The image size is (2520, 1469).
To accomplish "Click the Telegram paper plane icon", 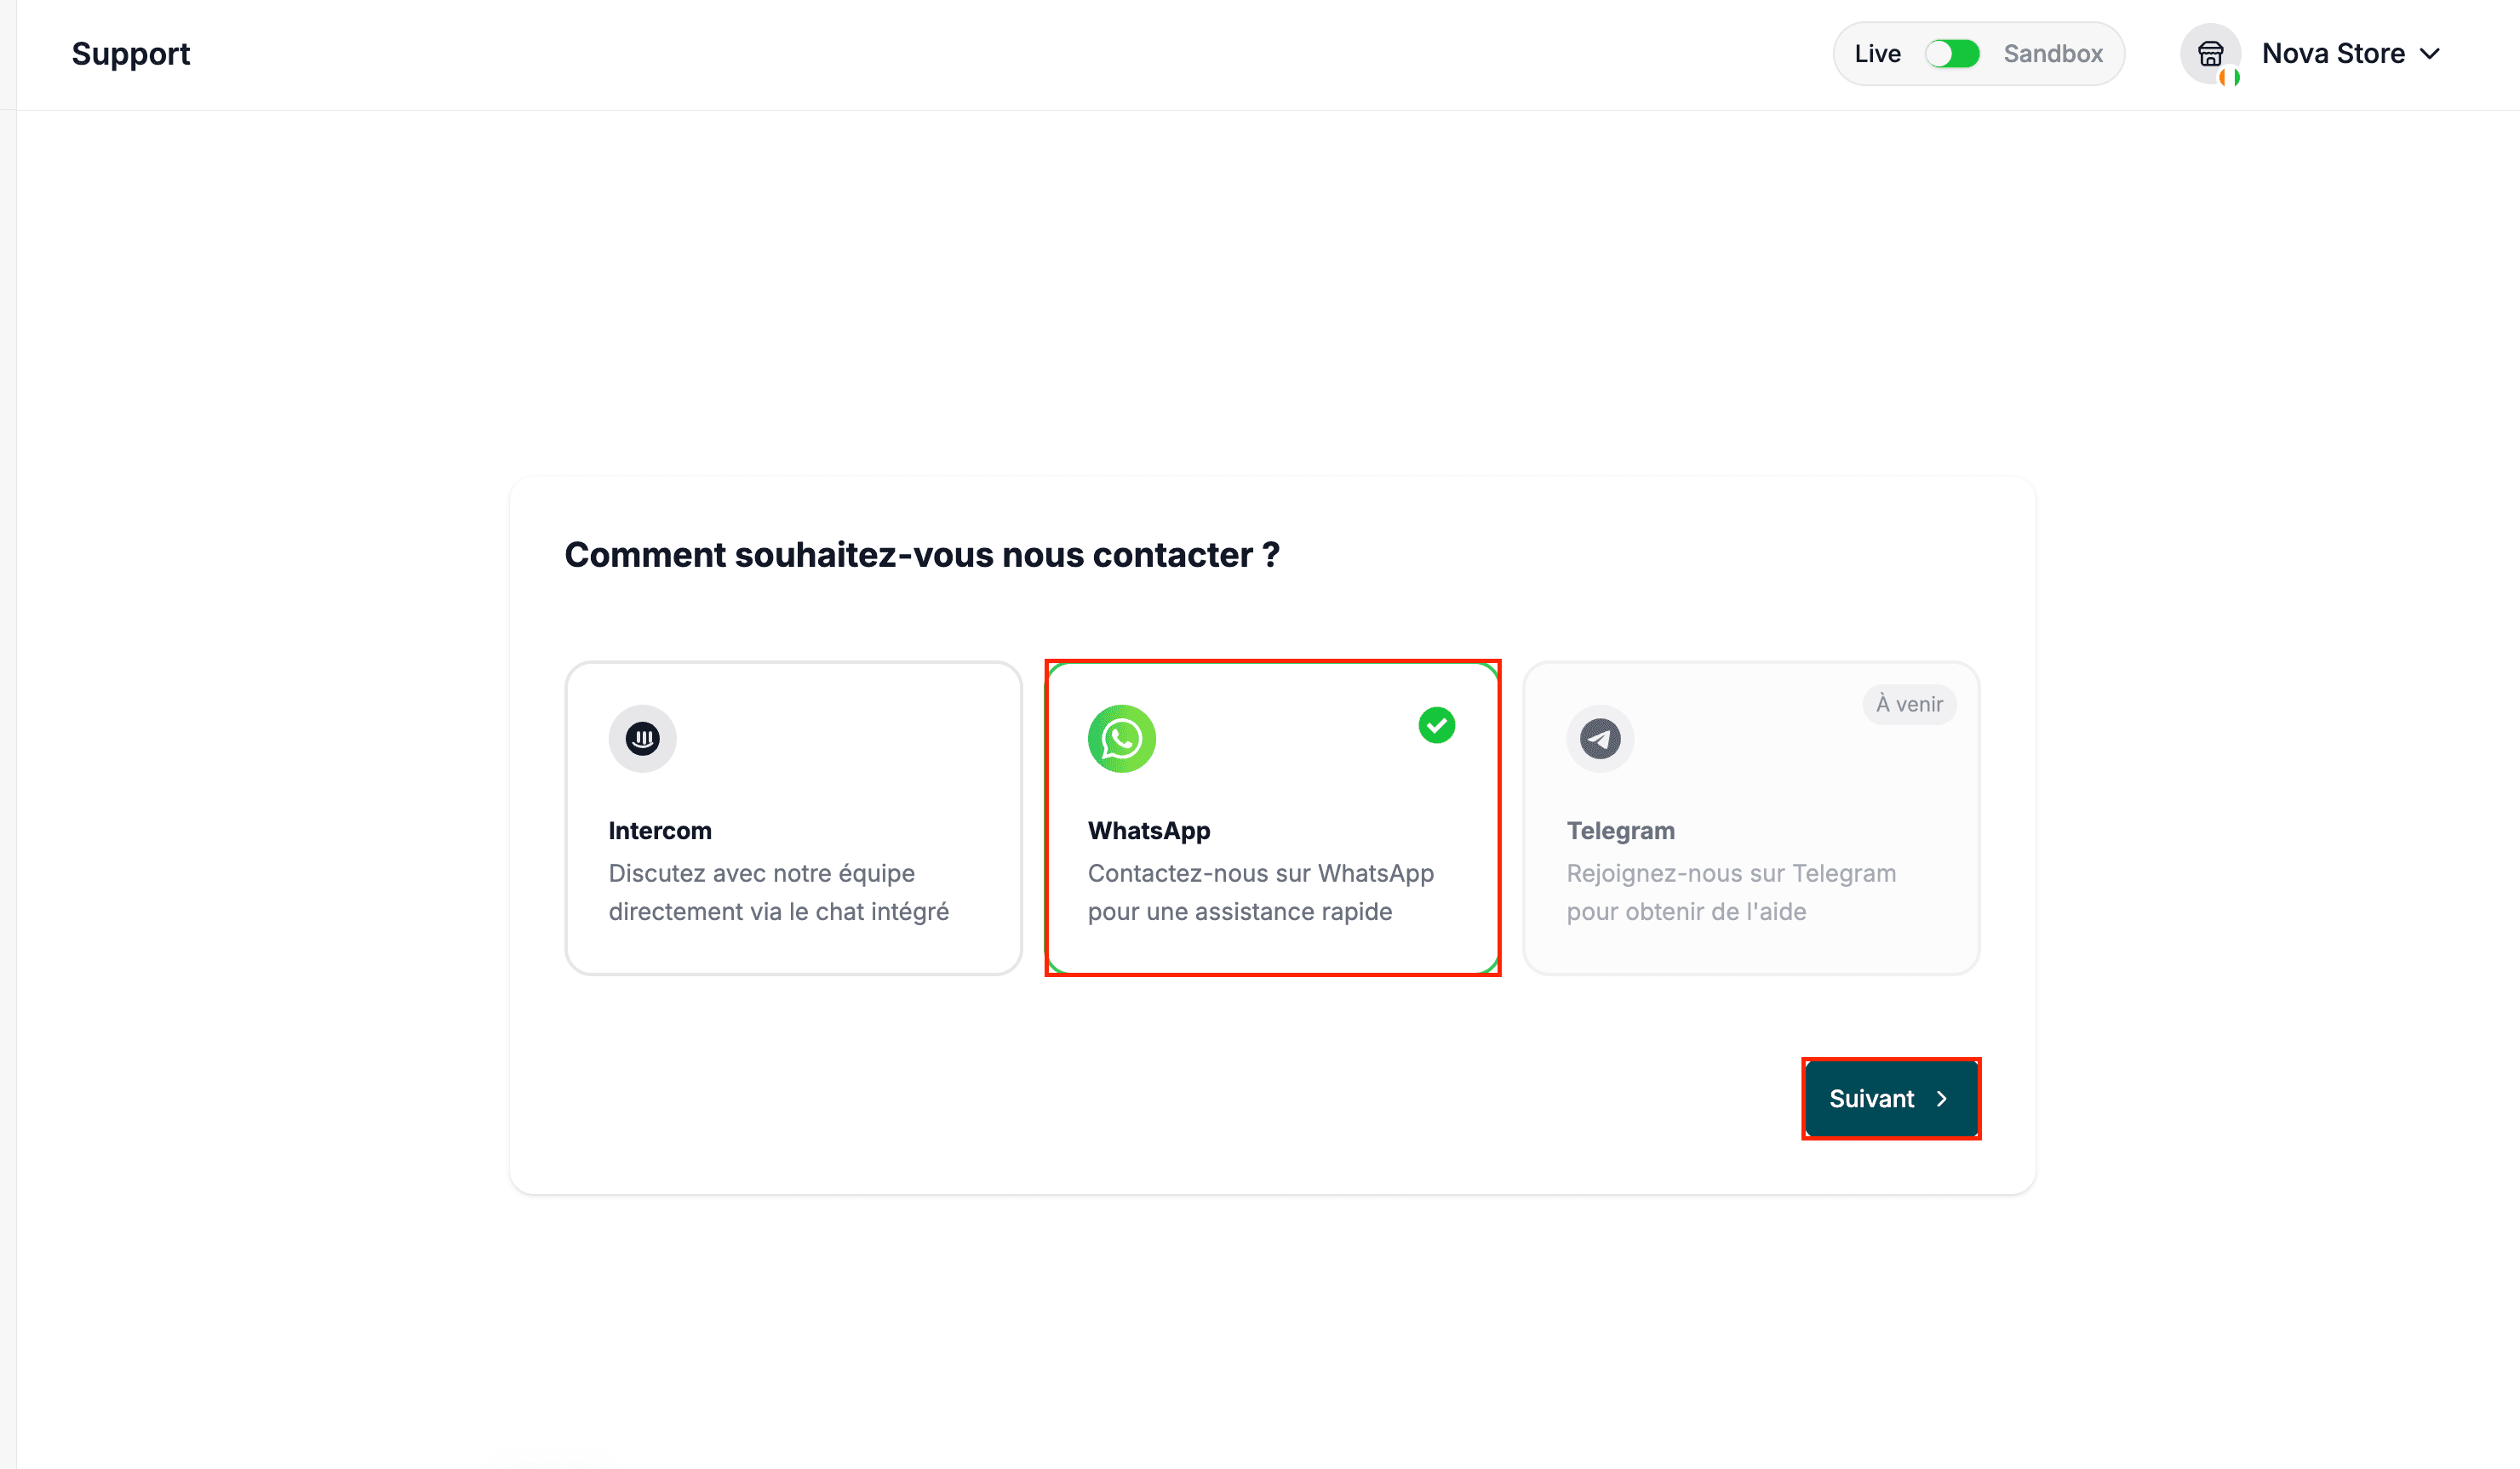I will pos(1599,739).
